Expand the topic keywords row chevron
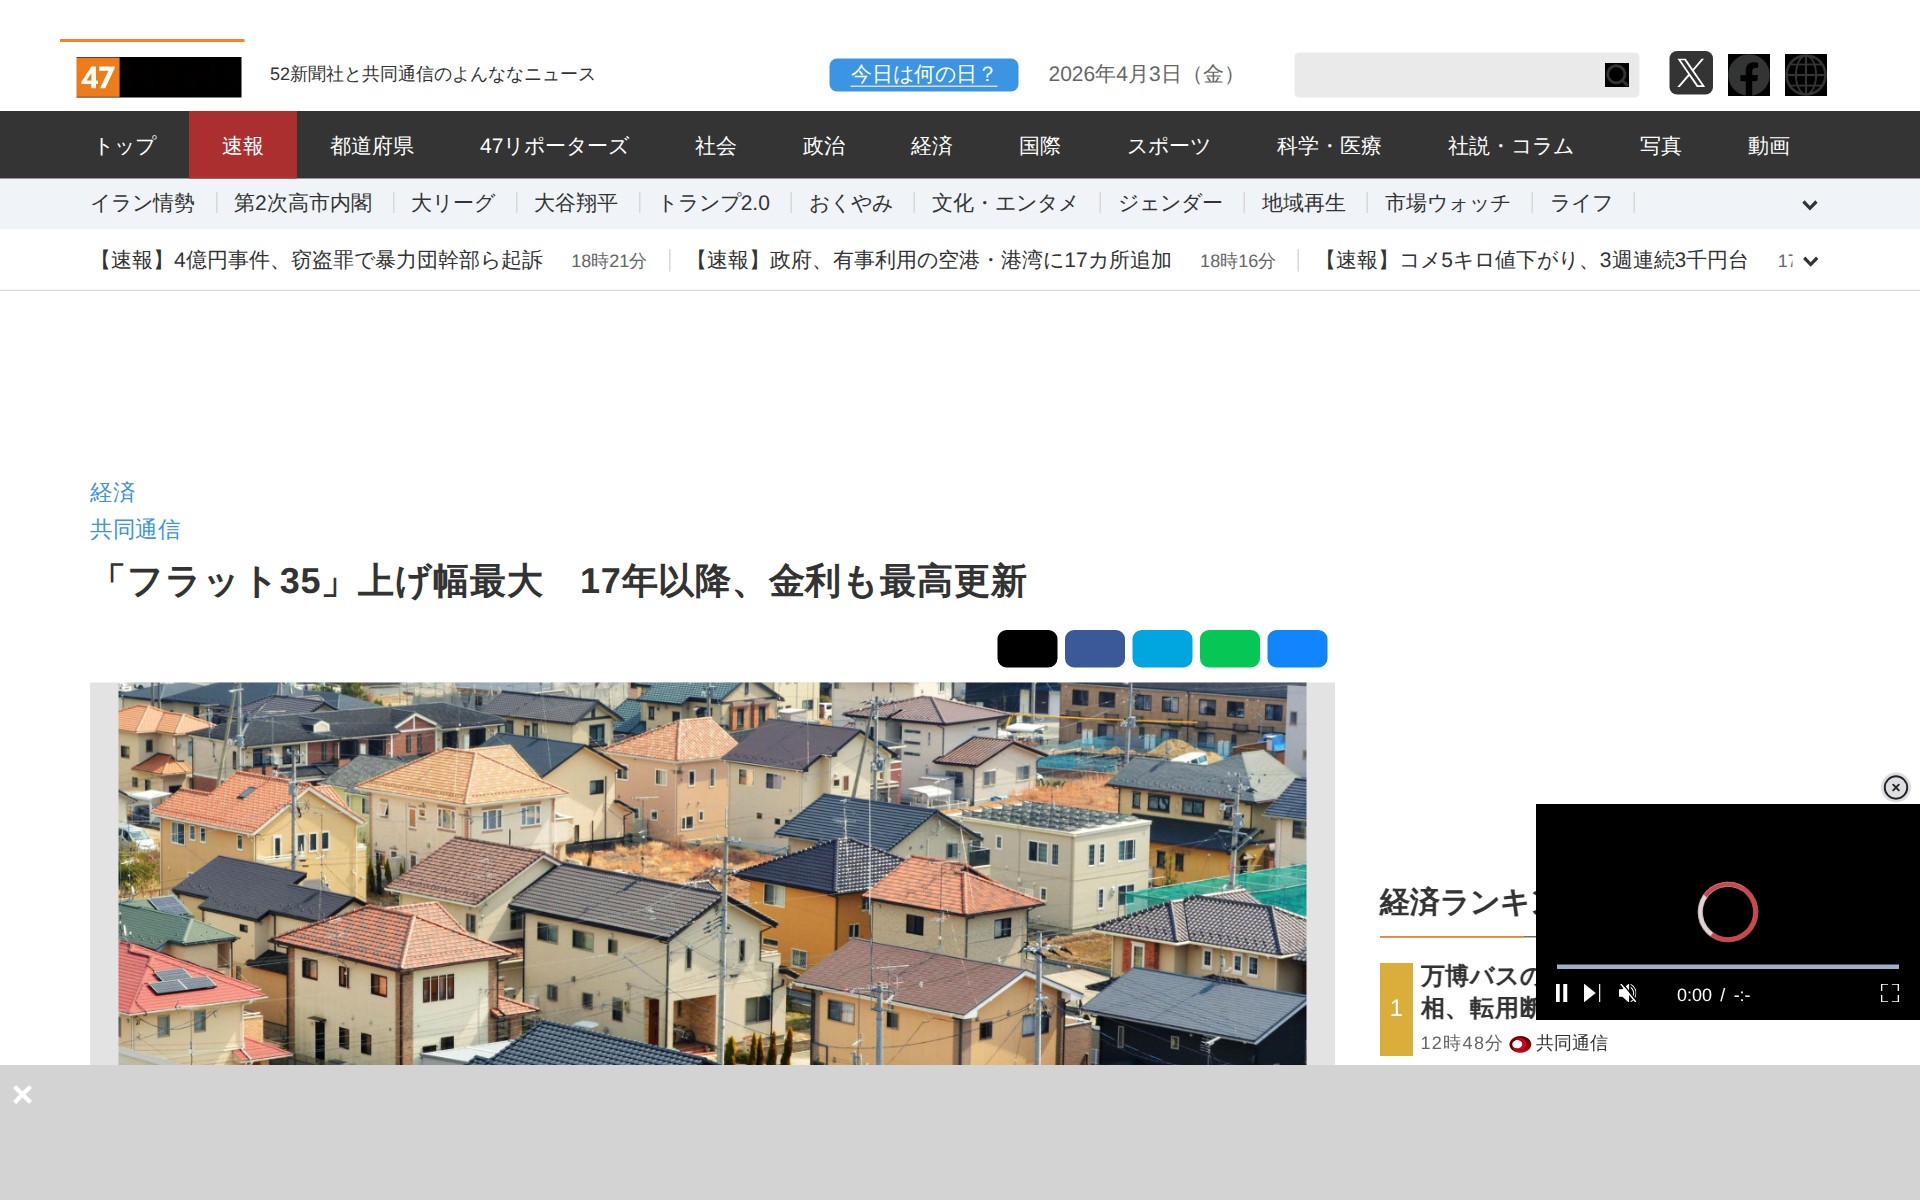 pyautogui.click(x=1809, y=205)
